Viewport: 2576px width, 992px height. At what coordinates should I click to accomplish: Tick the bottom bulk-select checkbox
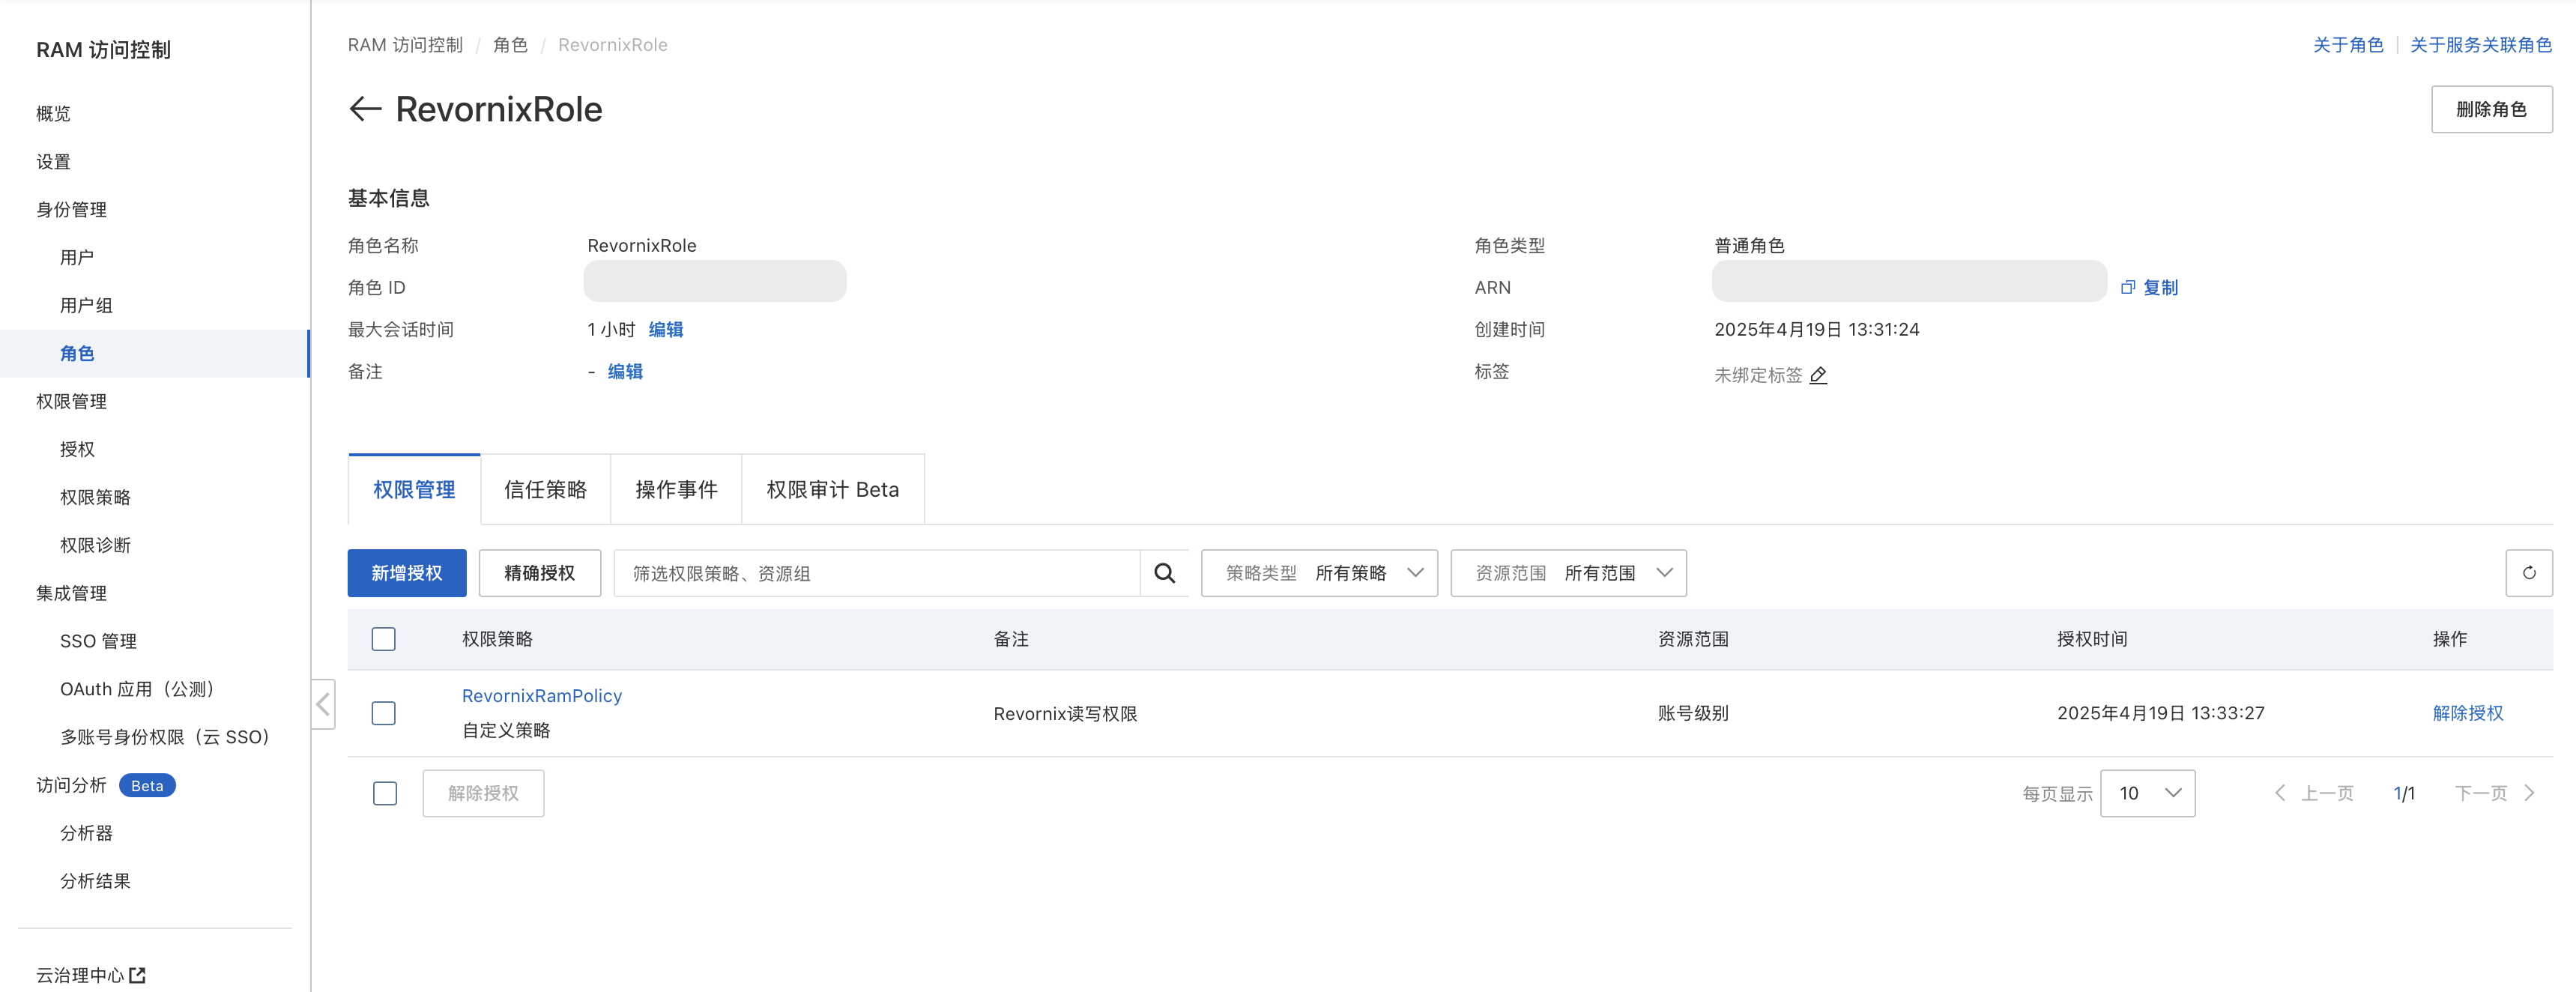click(x=384, y=793)
